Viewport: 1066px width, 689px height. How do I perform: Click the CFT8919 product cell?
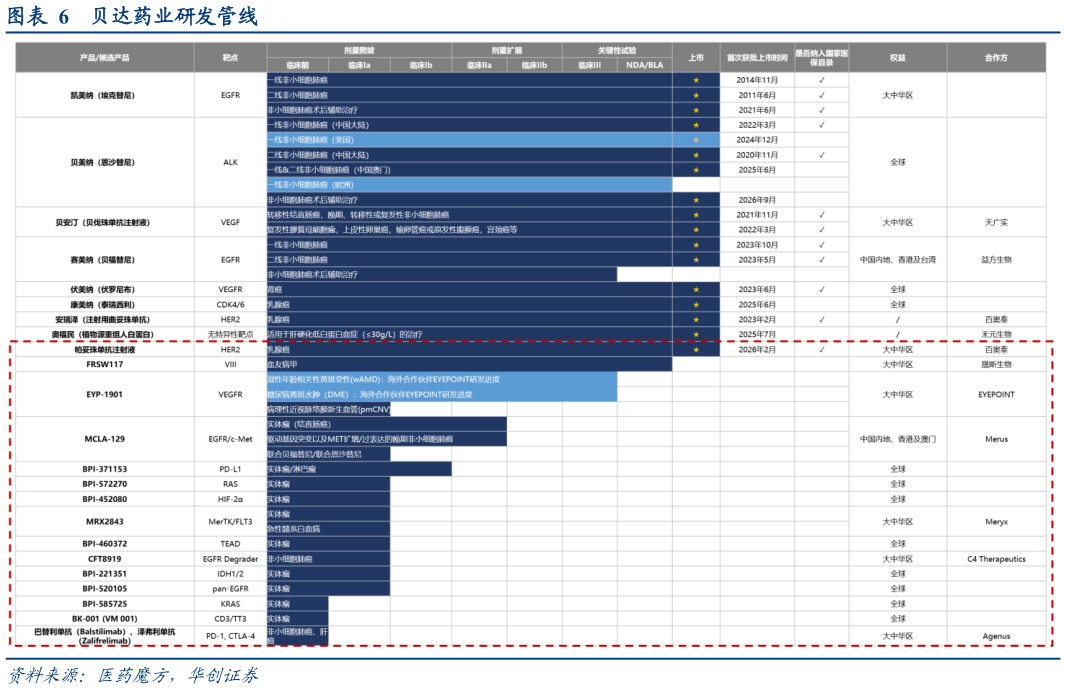click(x=105, y=559)
